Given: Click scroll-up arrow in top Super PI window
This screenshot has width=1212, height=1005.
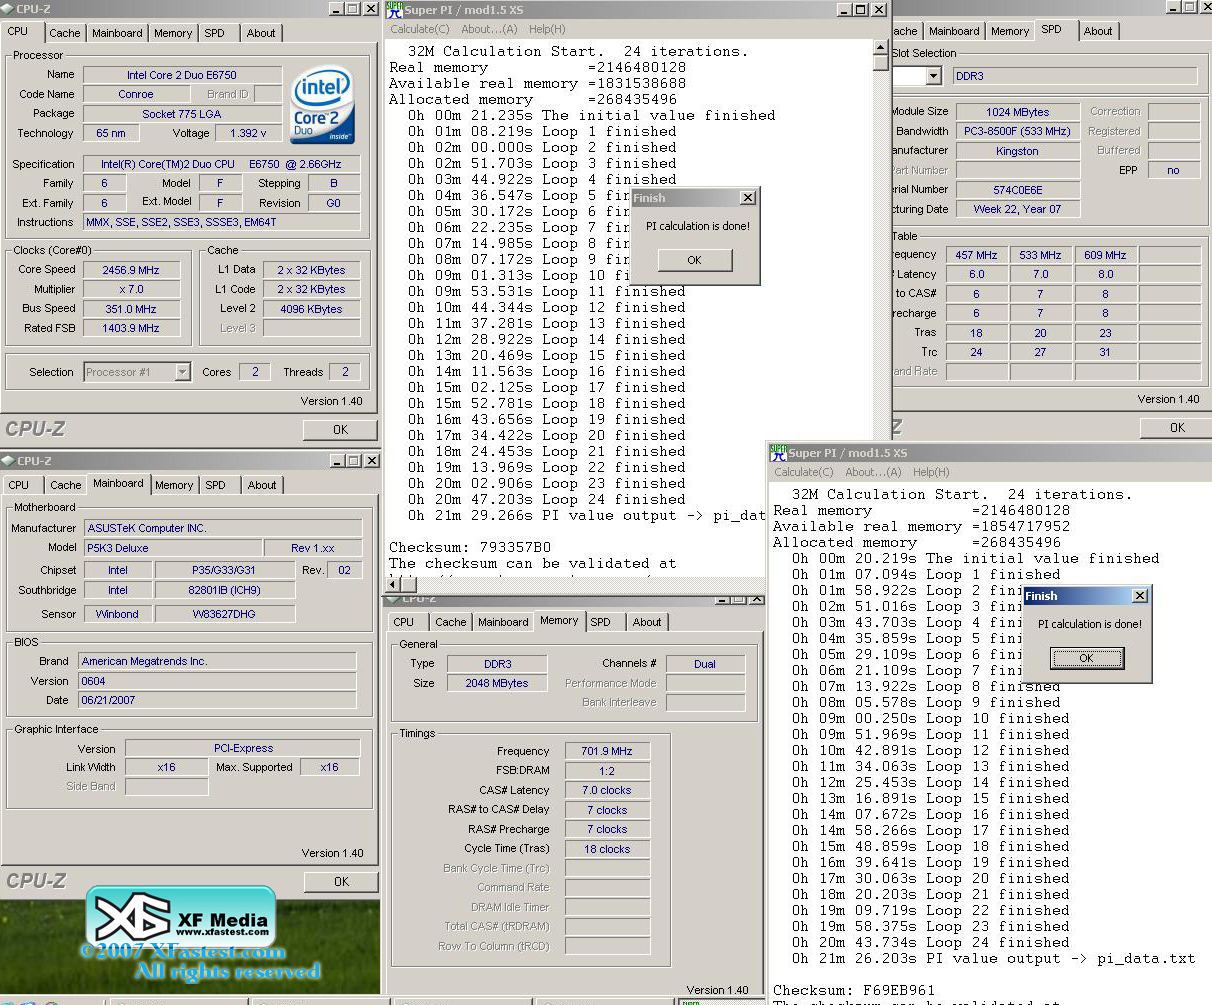Looking at the screenshot, I should [x=880, y=46].
